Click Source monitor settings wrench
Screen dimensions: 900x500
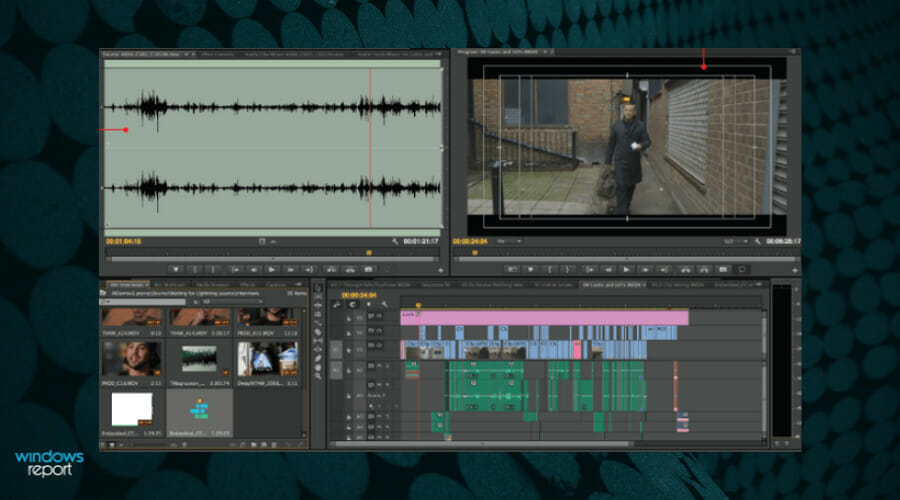pos(395,241)
